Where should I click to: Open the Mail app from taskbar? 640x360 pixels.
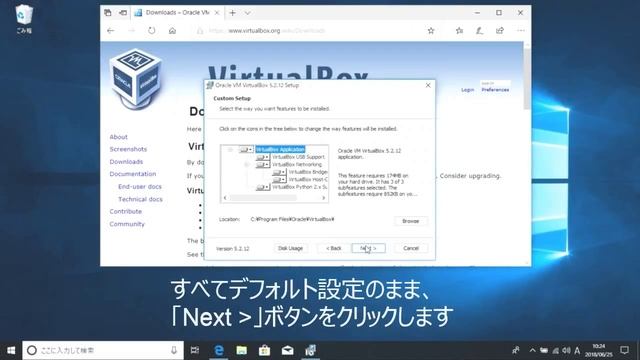(x=287, y=350)
